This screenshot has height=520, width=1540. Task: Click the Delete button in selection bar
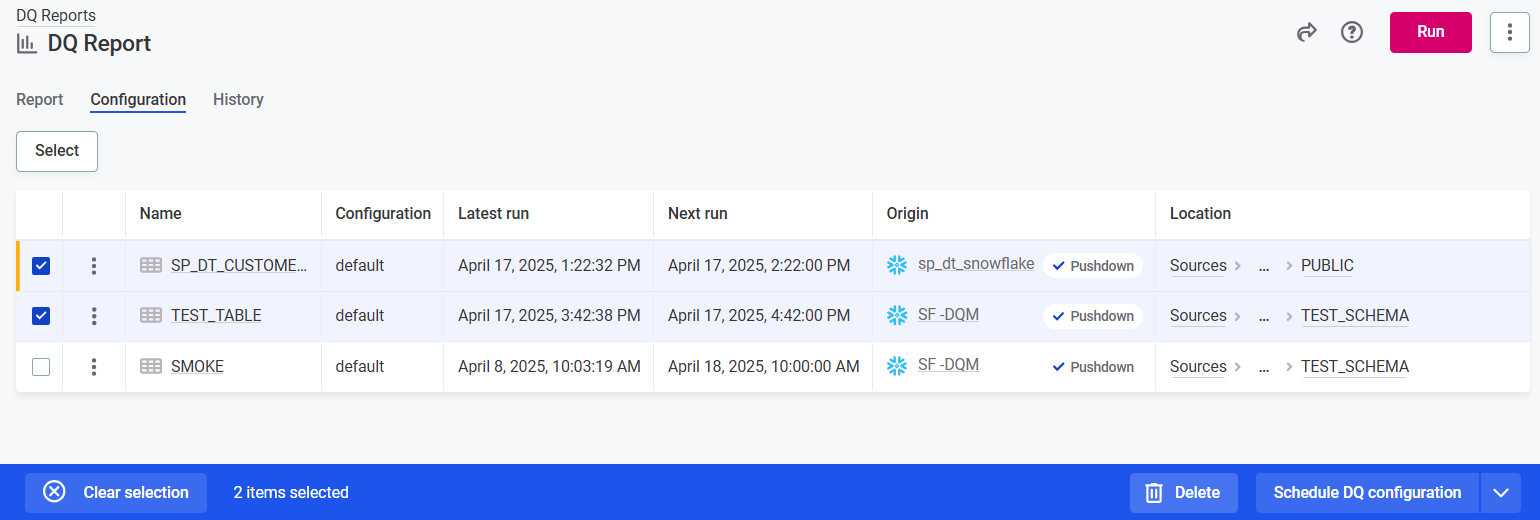[1183, 493]
